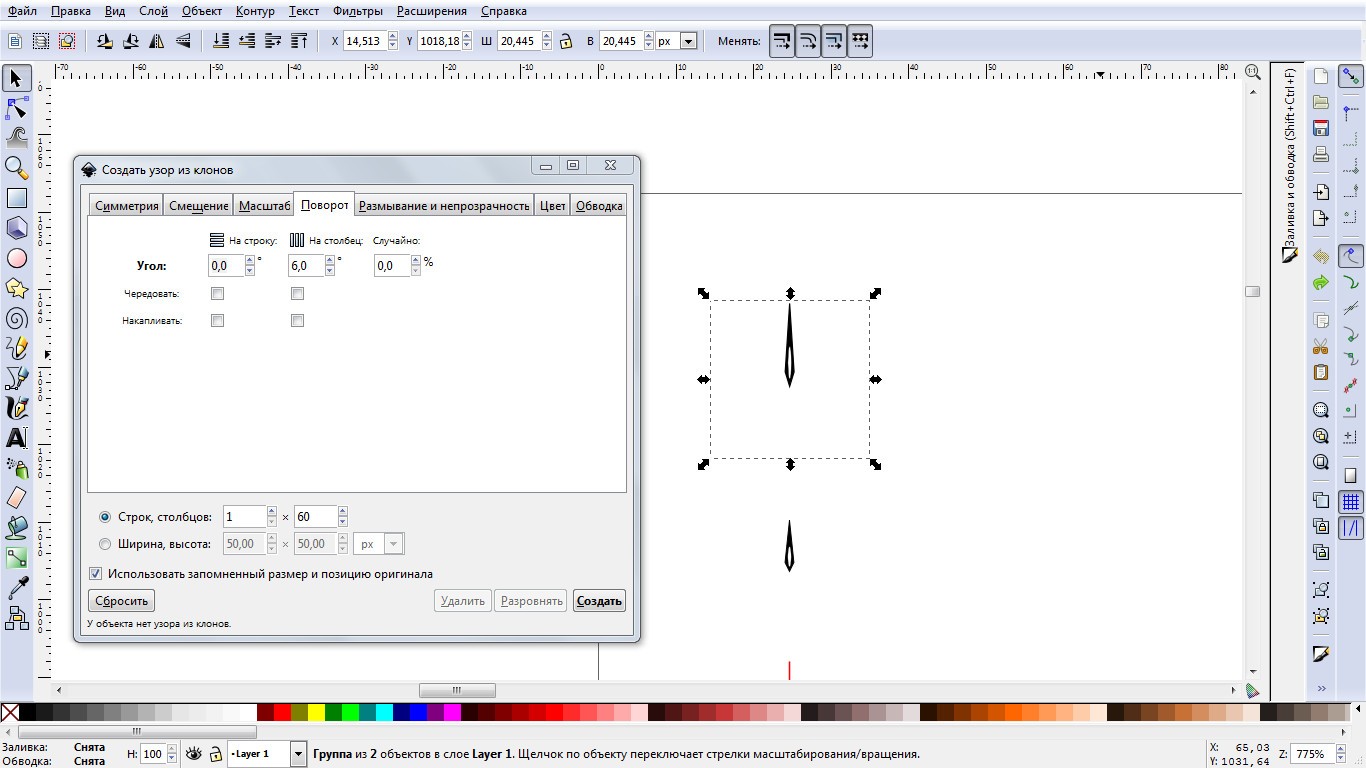Enable 'Накапливать' checkbox for columns

coord(297,321)
